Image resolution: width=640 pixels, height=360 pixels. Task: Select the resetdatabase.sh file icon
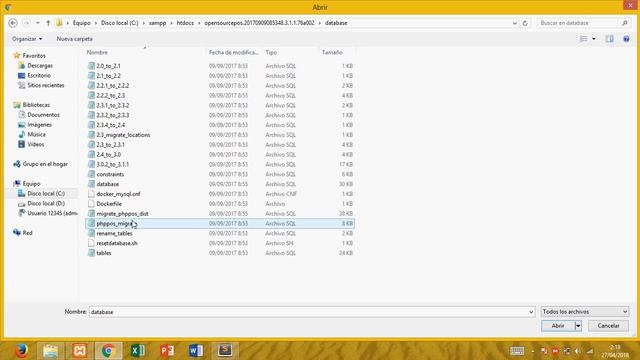point(91,243)
